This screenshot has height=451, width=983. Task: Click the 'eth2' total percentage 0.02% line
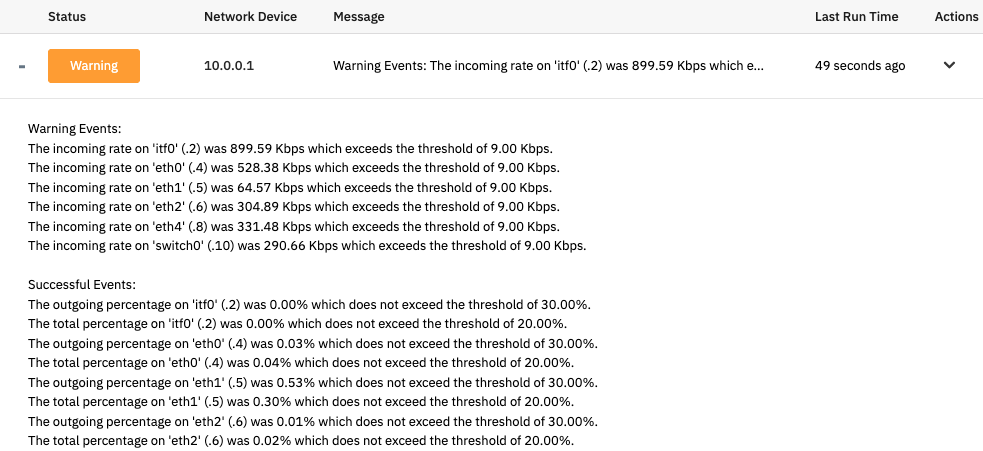pos(298,440)
